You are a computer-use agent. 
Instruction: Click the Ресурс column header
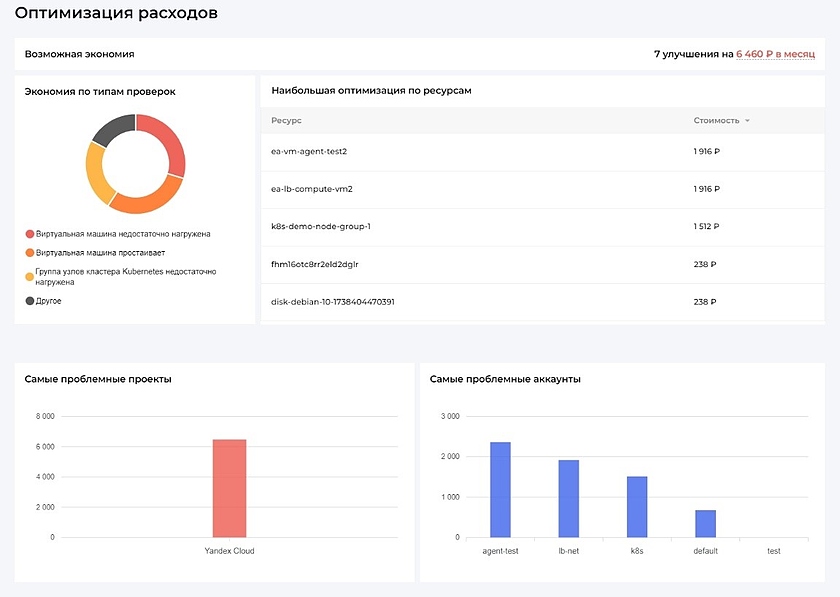(x=286, y=121)
